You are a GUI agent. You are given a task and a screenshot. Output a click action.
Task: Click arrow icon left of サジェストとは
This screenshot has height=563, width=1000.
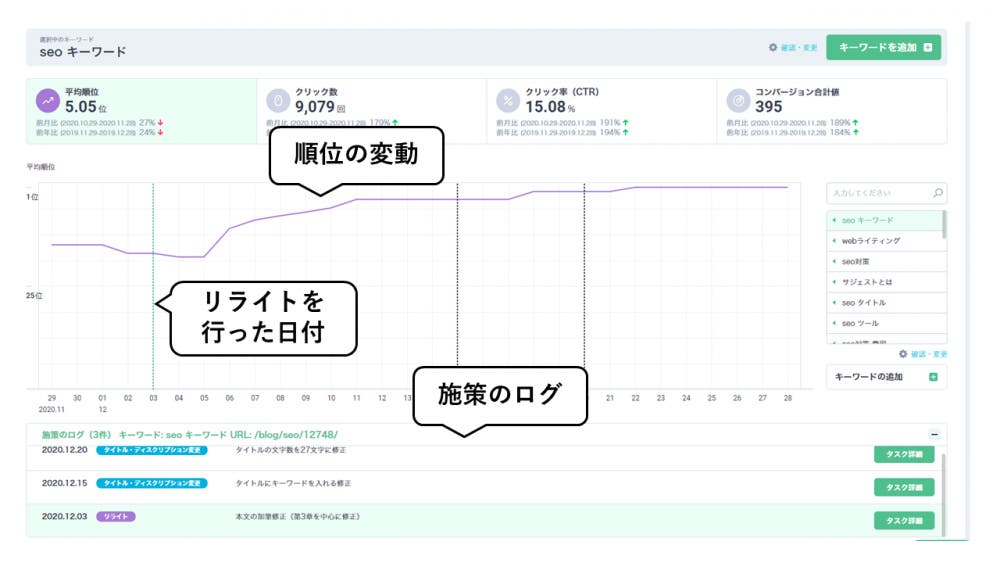pyautogui.click(x=834, y=282)
